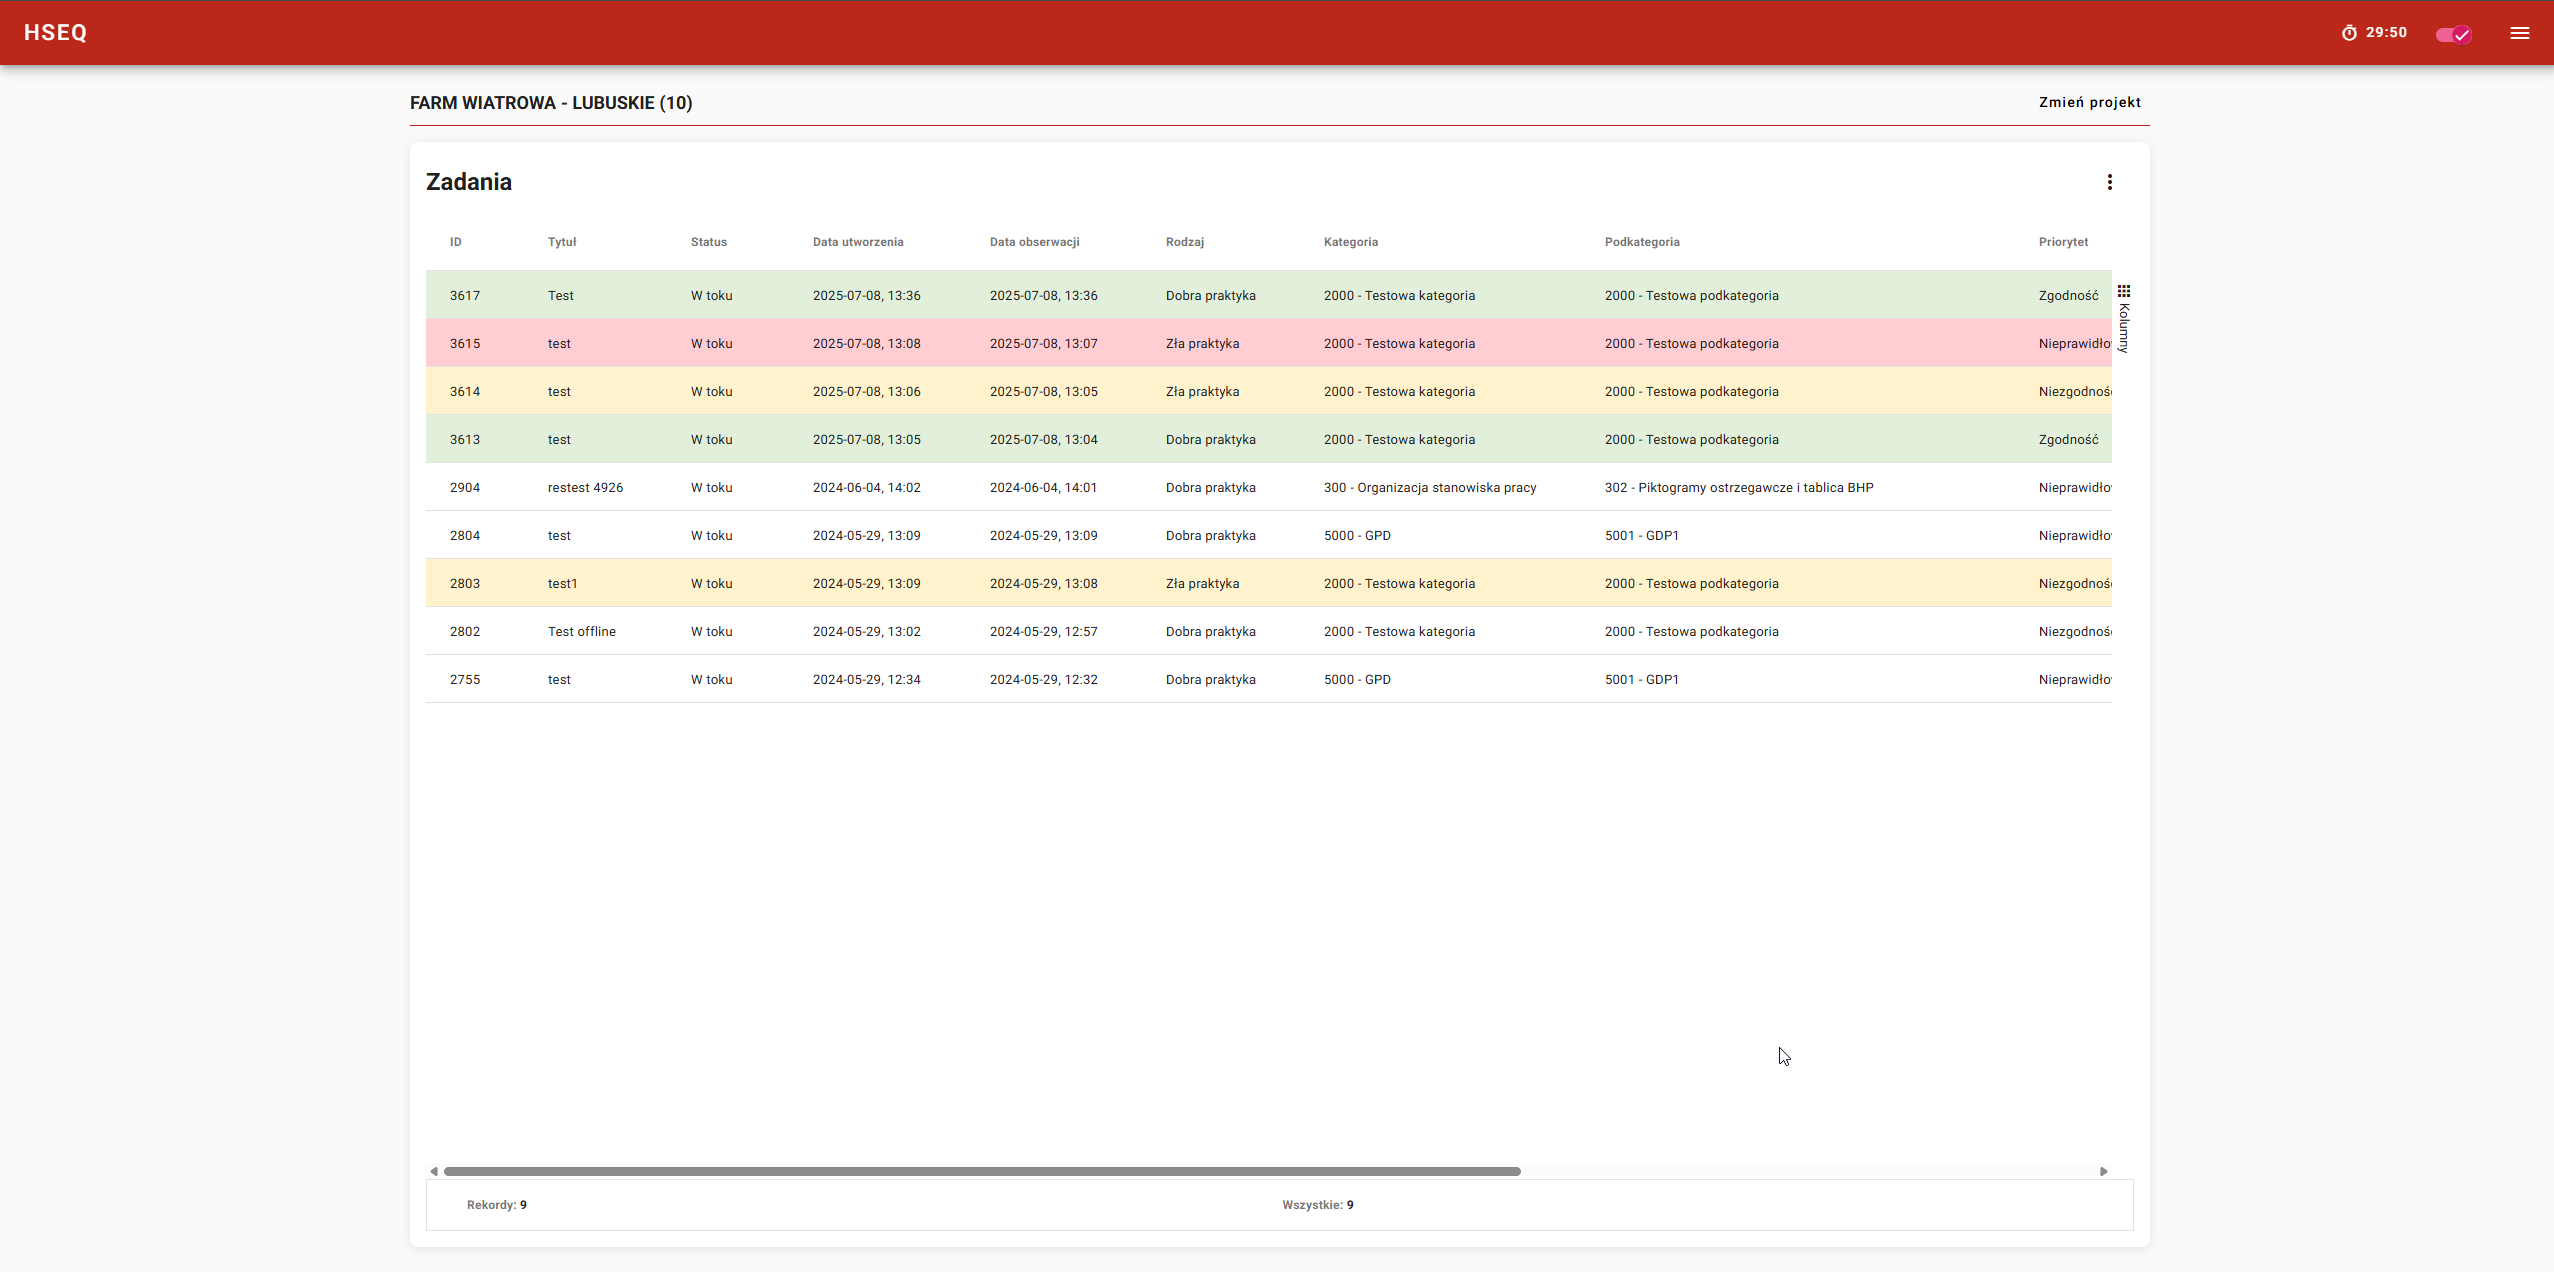Click the session timer clock icon
The width and height of the screenshot is (2554, 1272).
(x=2349, y=33)
